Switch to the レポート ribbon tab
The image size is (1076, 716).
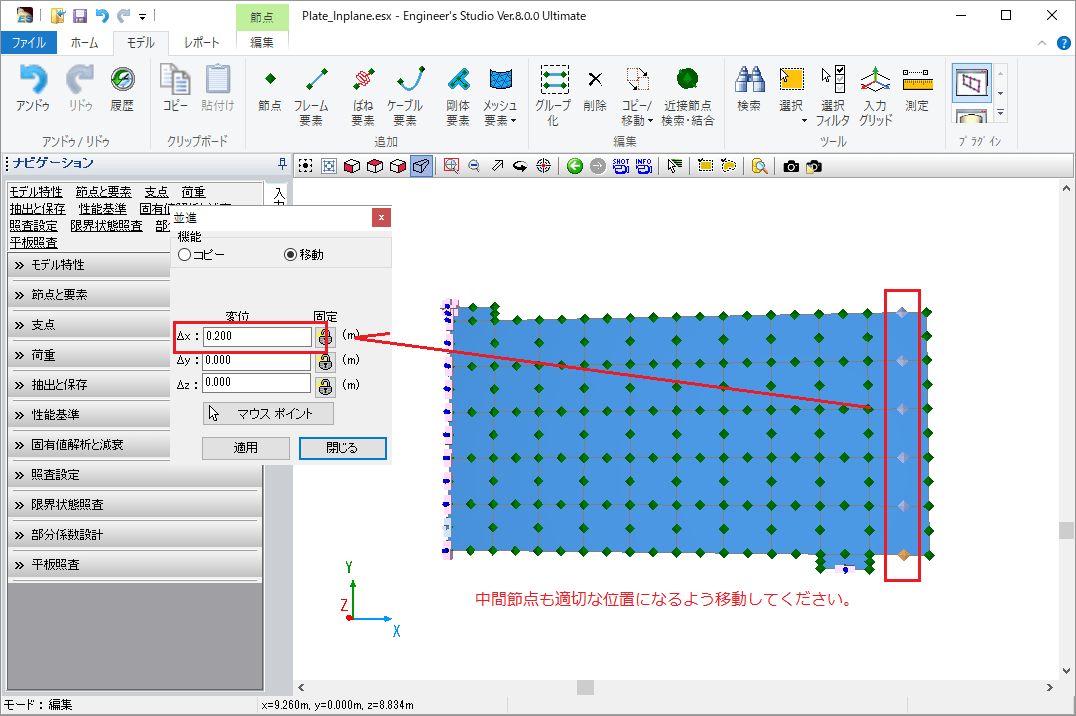(202, 43)
